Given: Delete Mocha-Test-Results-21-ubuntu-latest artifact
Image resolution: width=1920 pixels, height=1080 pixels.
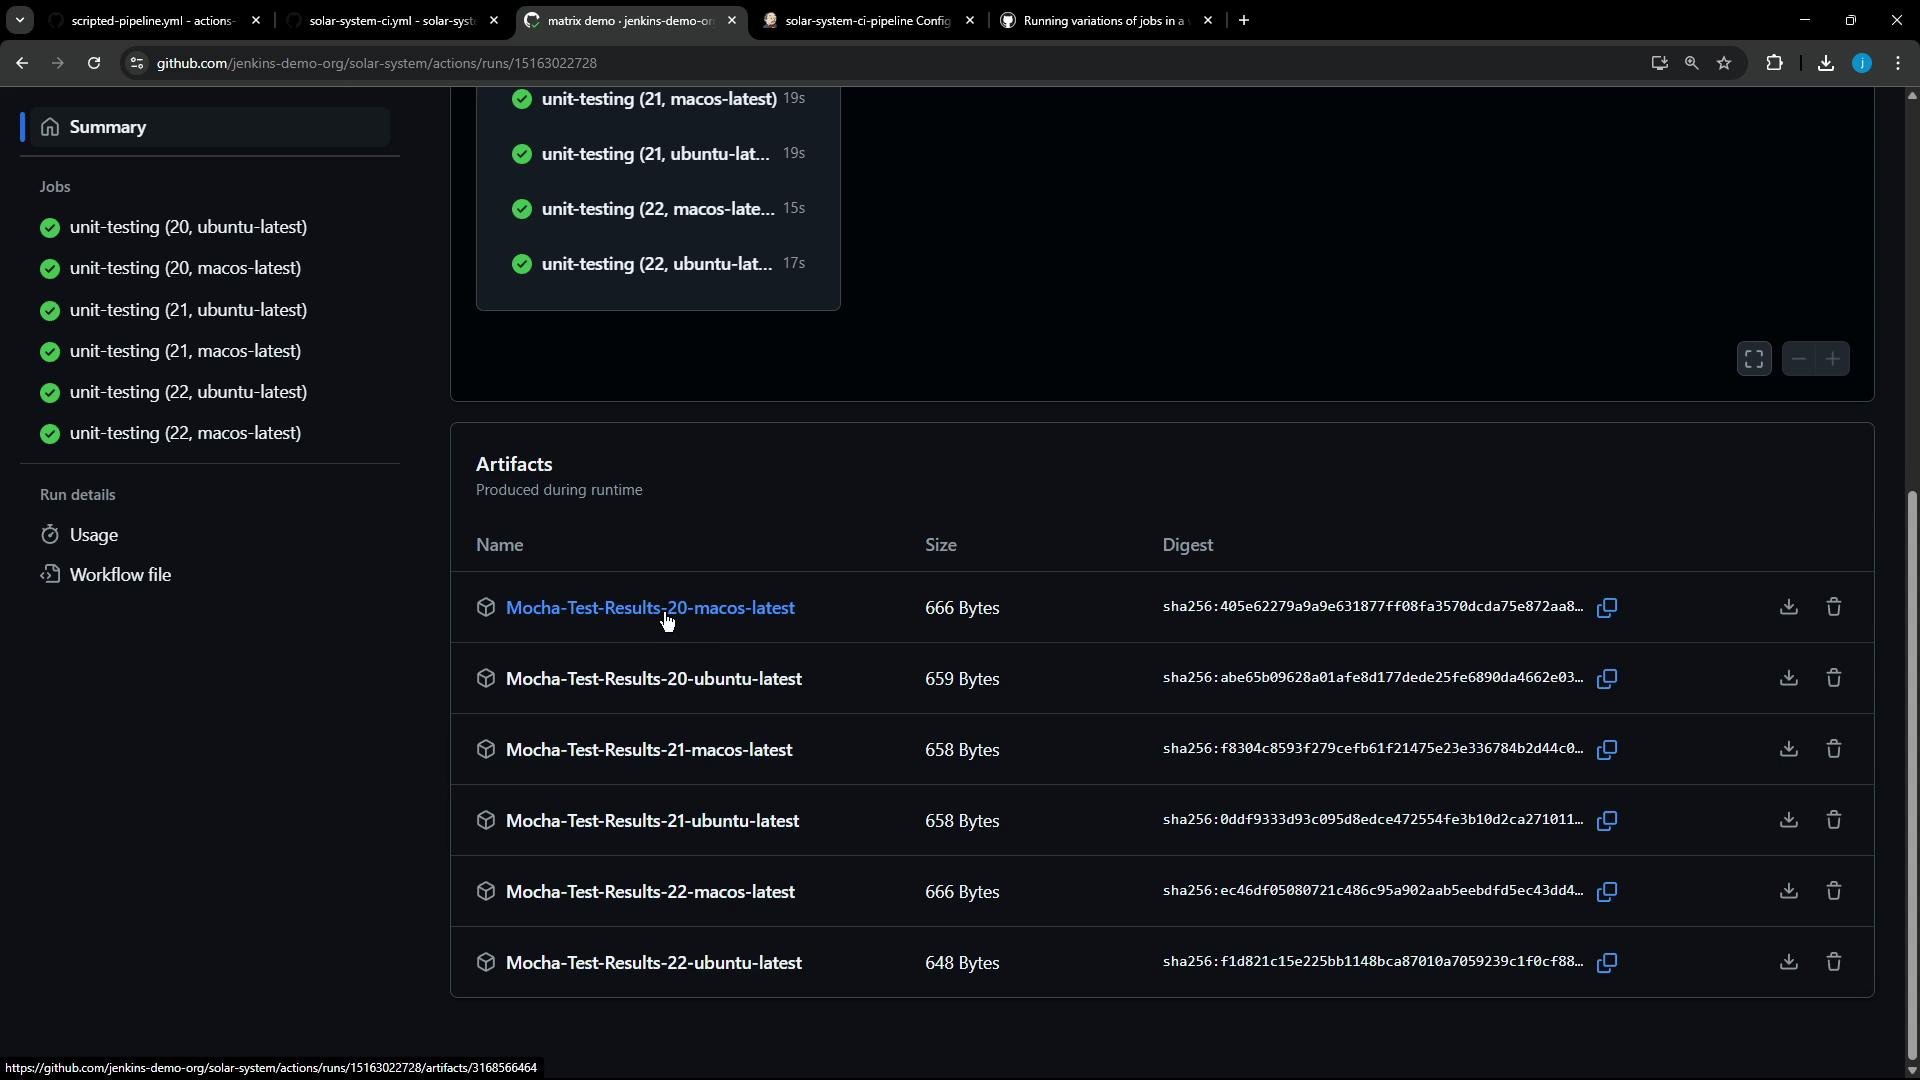Looking at the screenshot, I should [1834, 820].
